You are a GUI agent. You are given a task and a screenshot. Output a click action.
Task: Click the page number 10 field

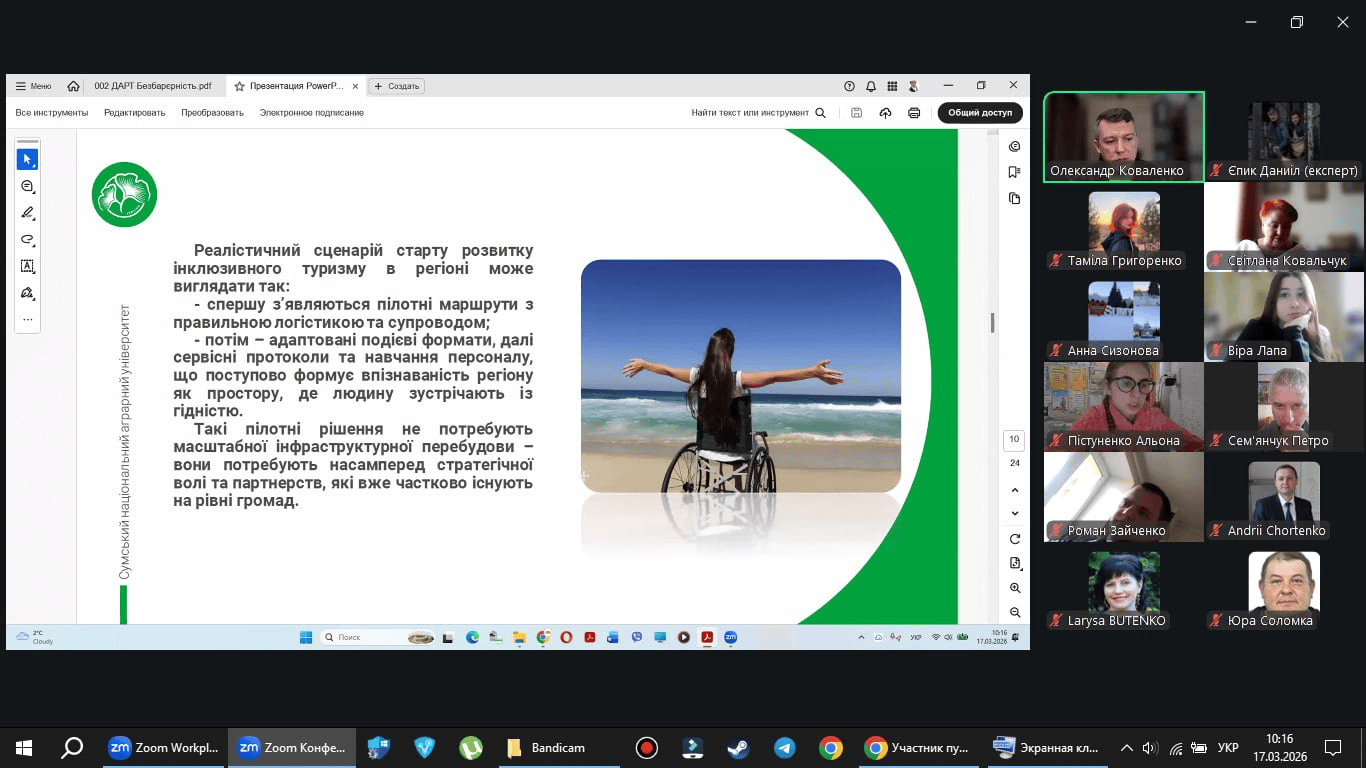pos(1014,440)
